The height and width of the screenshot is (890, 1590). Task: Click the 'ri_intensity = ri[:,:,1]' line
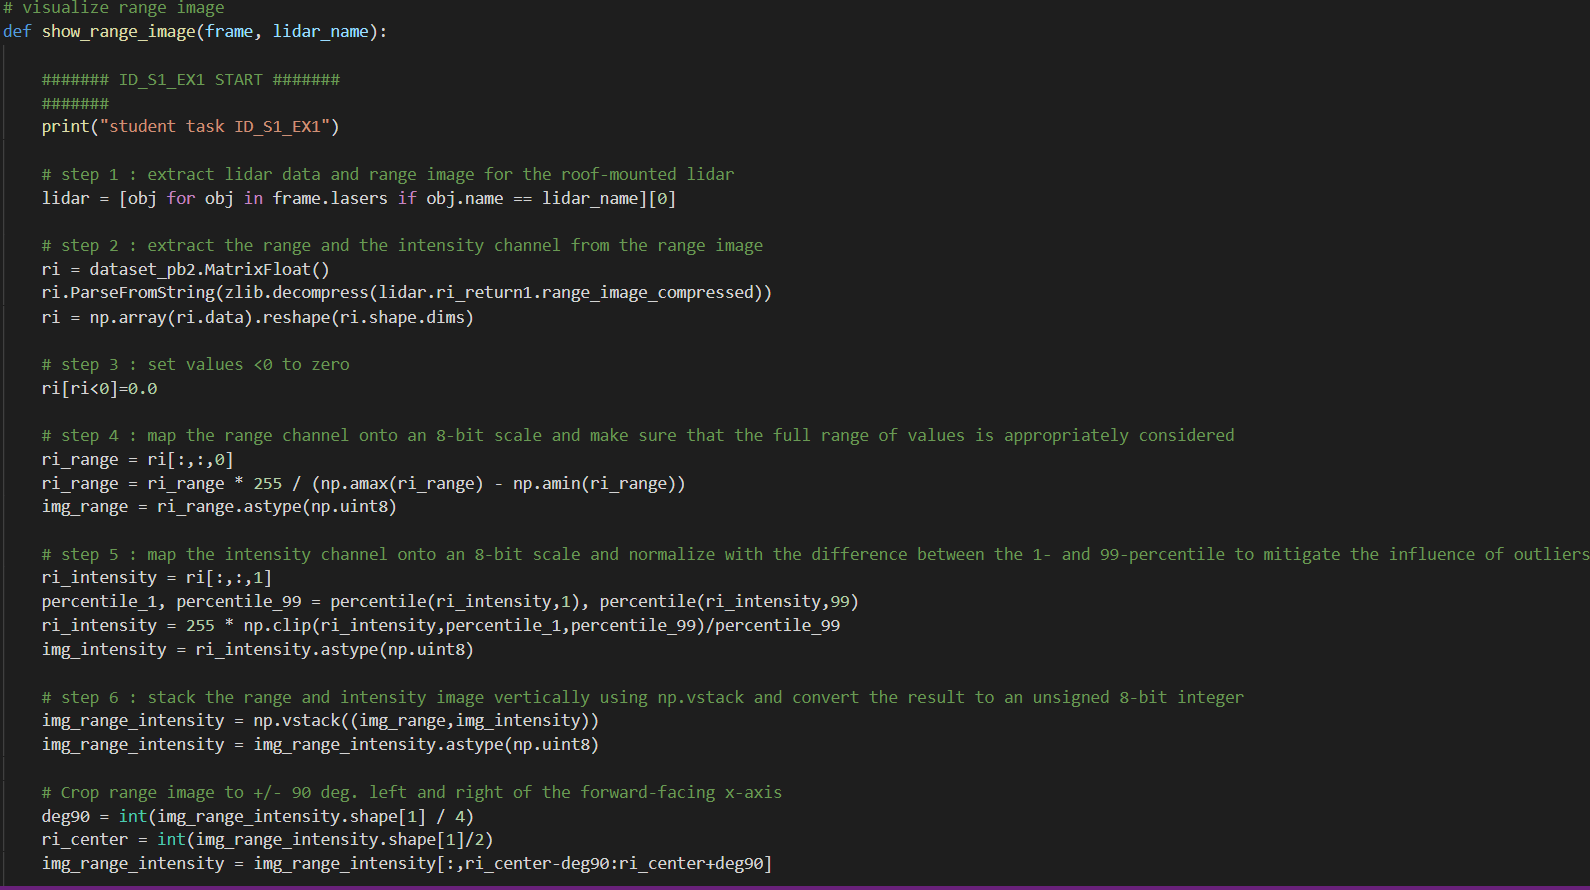pyautogui.click(x=157, y=578)
